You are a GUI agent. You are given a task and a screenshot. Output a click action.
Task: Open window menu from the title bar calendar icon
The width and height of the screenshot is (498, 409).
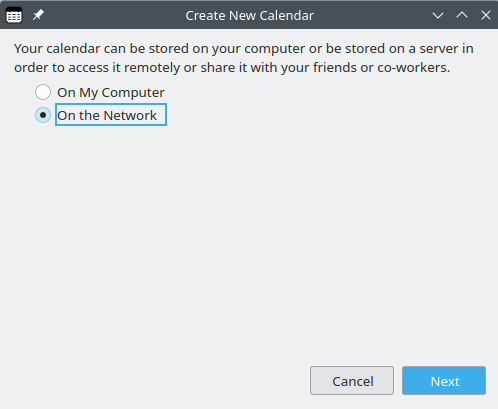(x=14, y=15)
